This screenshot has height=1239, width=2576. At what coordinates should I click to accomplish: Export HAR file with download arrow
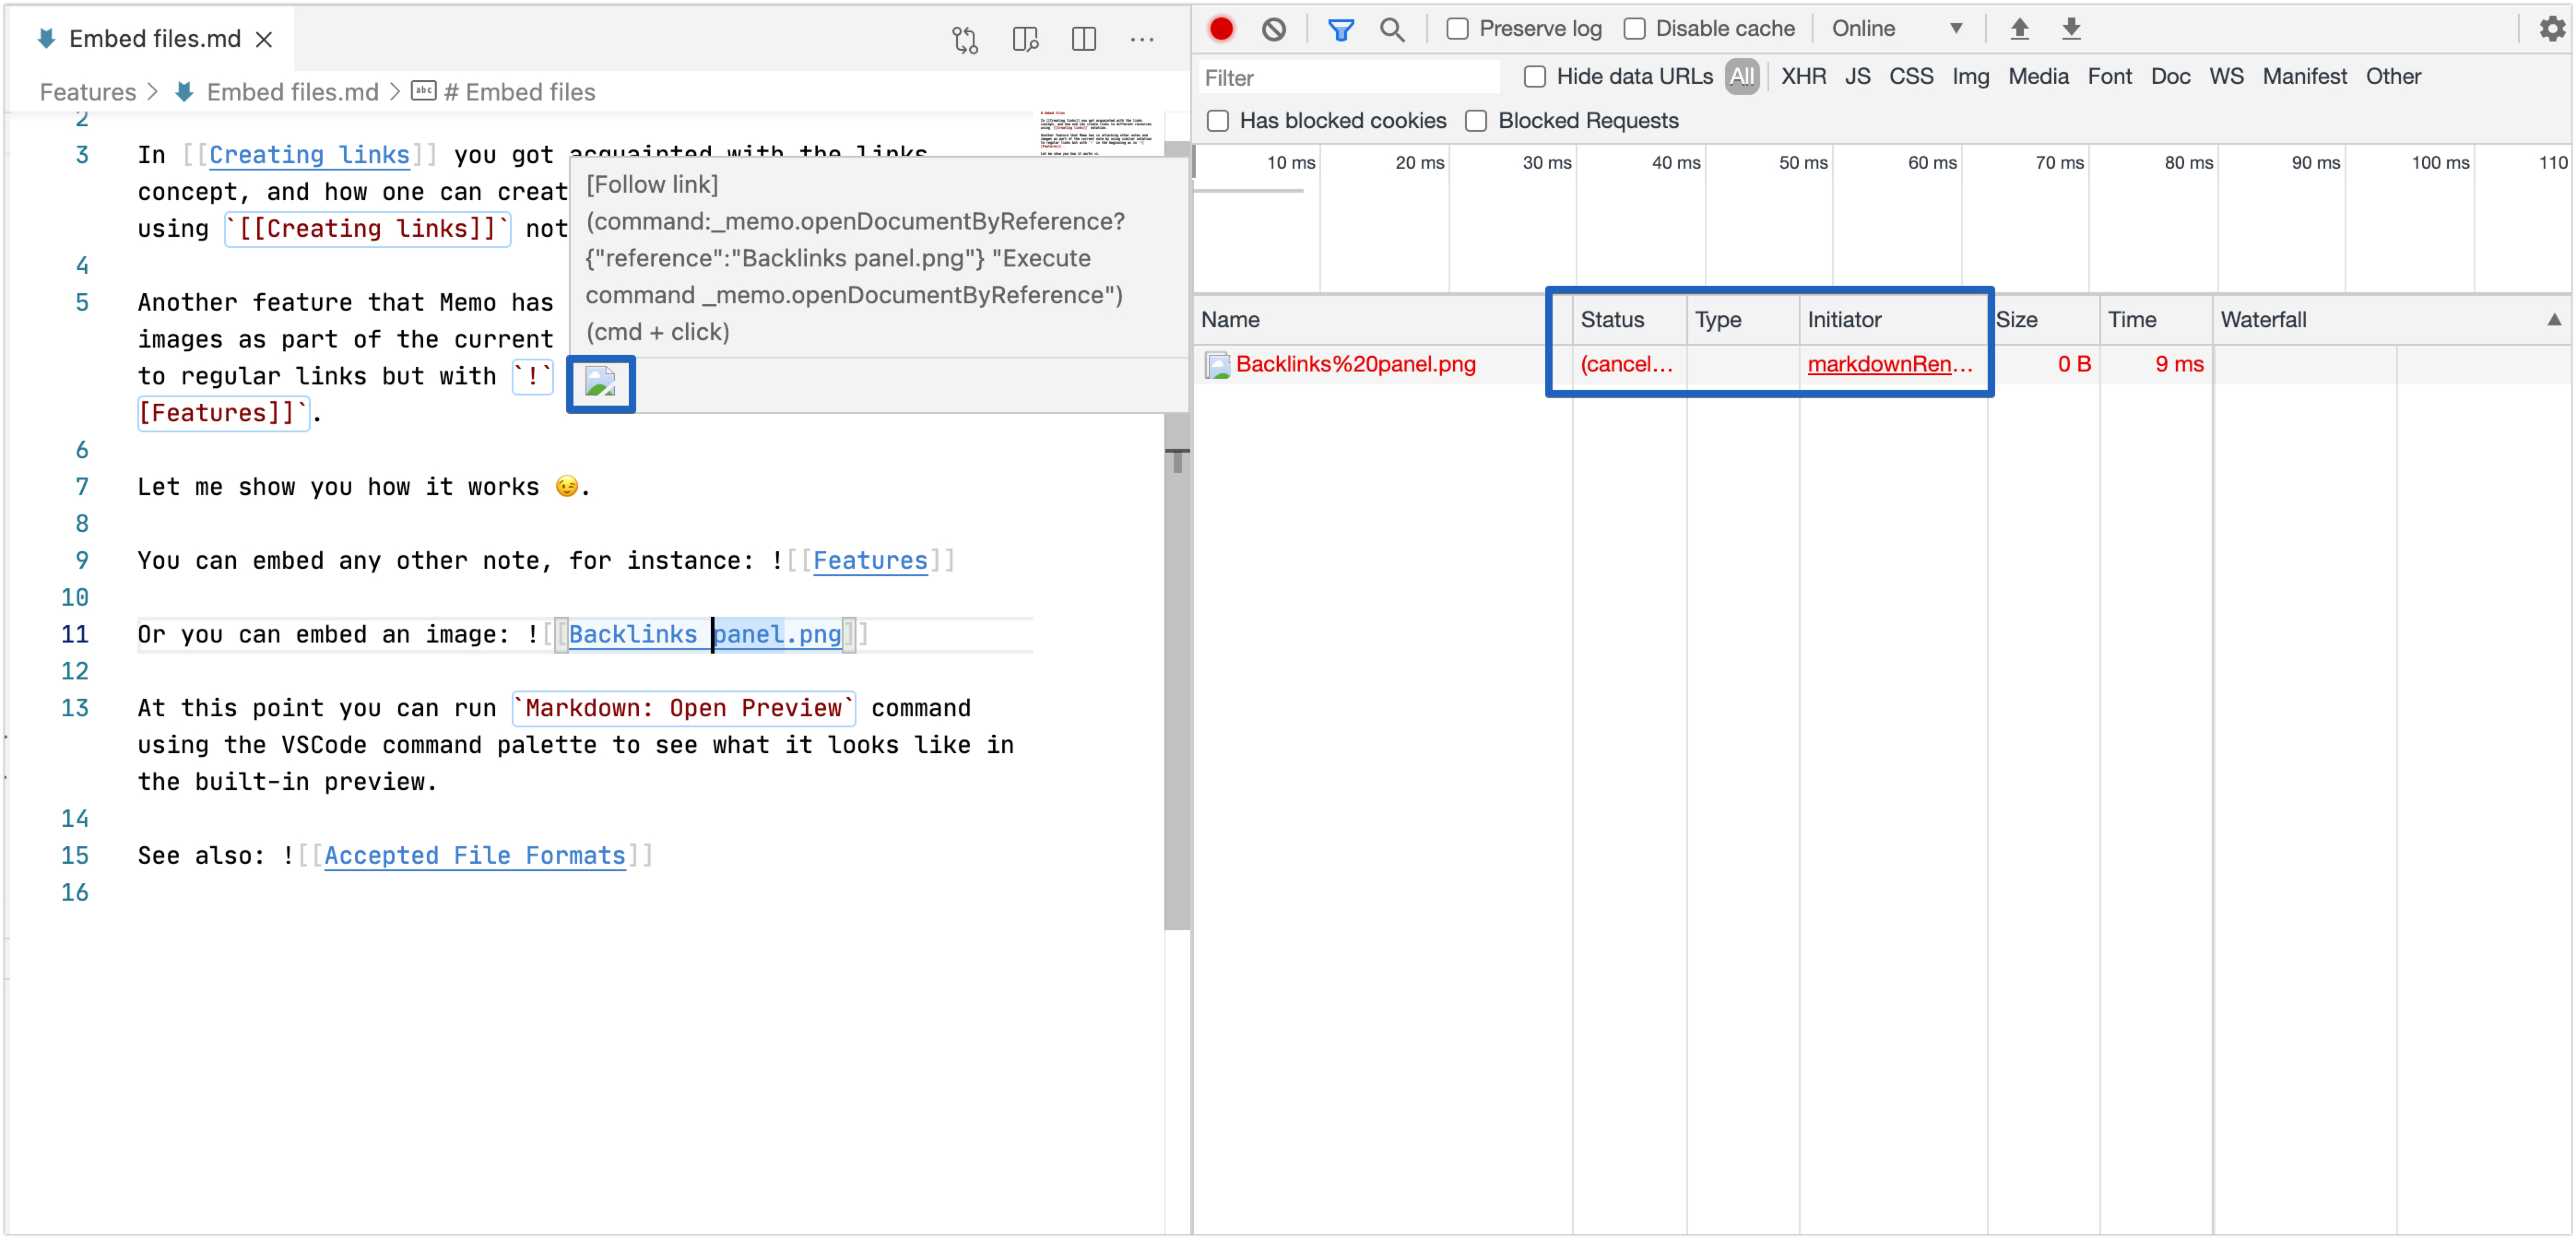click(2071, 29)
